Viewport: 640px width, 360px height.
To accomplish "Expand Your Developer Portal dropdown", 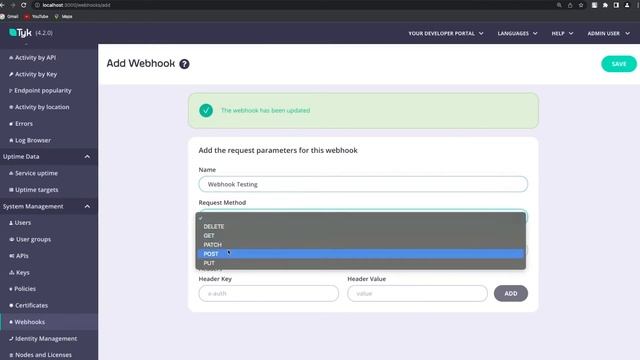I will pos(446,33).
